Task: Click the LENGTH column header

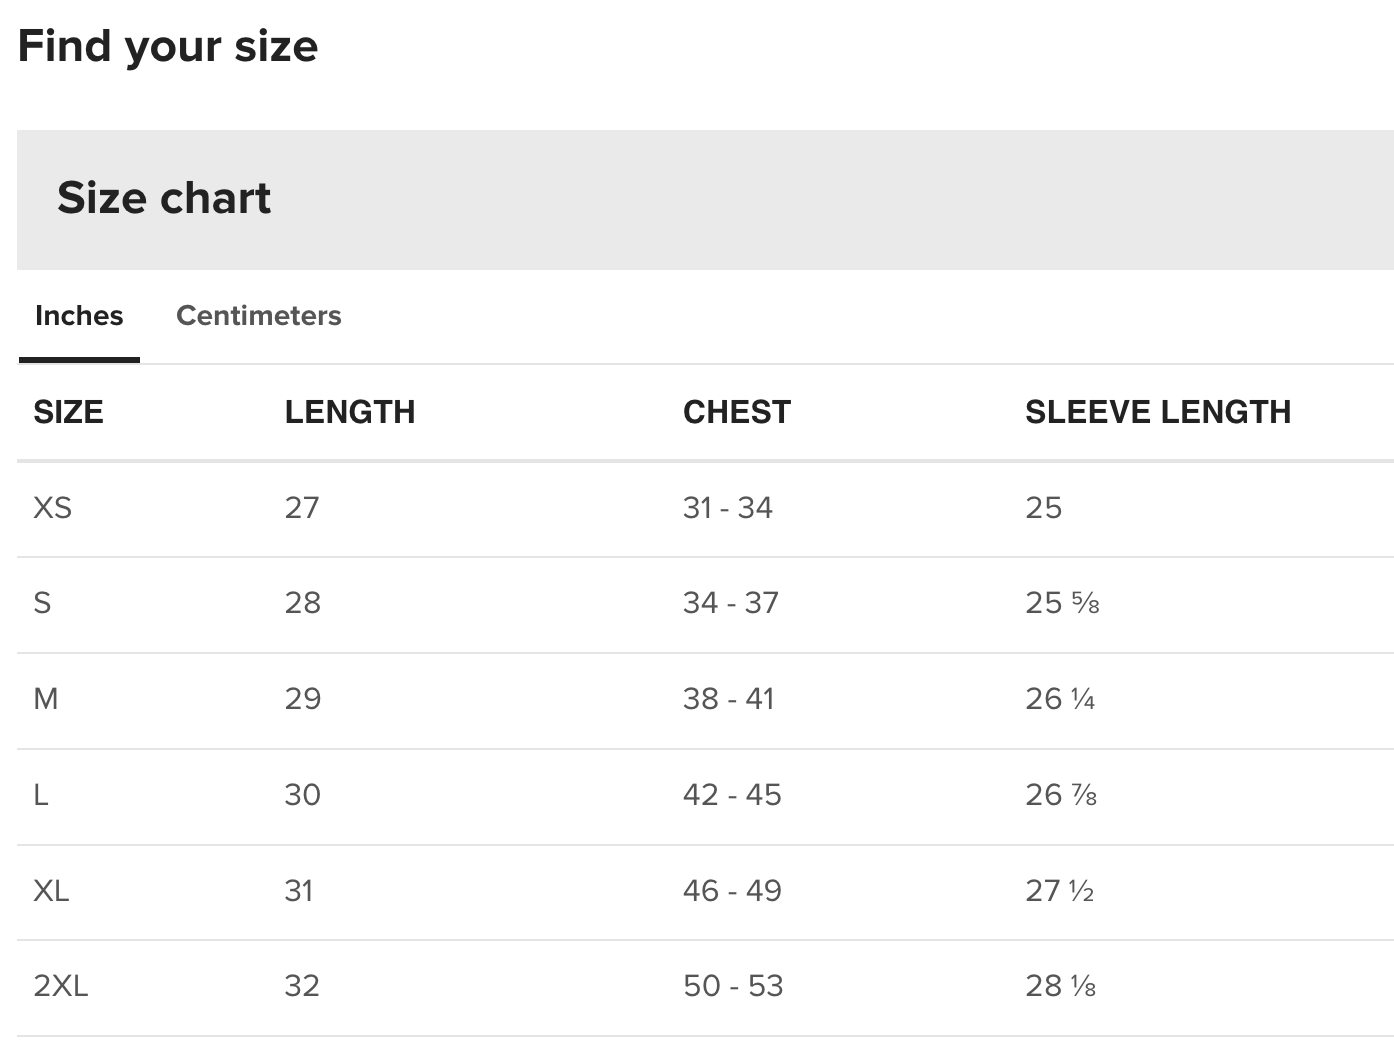Action: [349, 412]
